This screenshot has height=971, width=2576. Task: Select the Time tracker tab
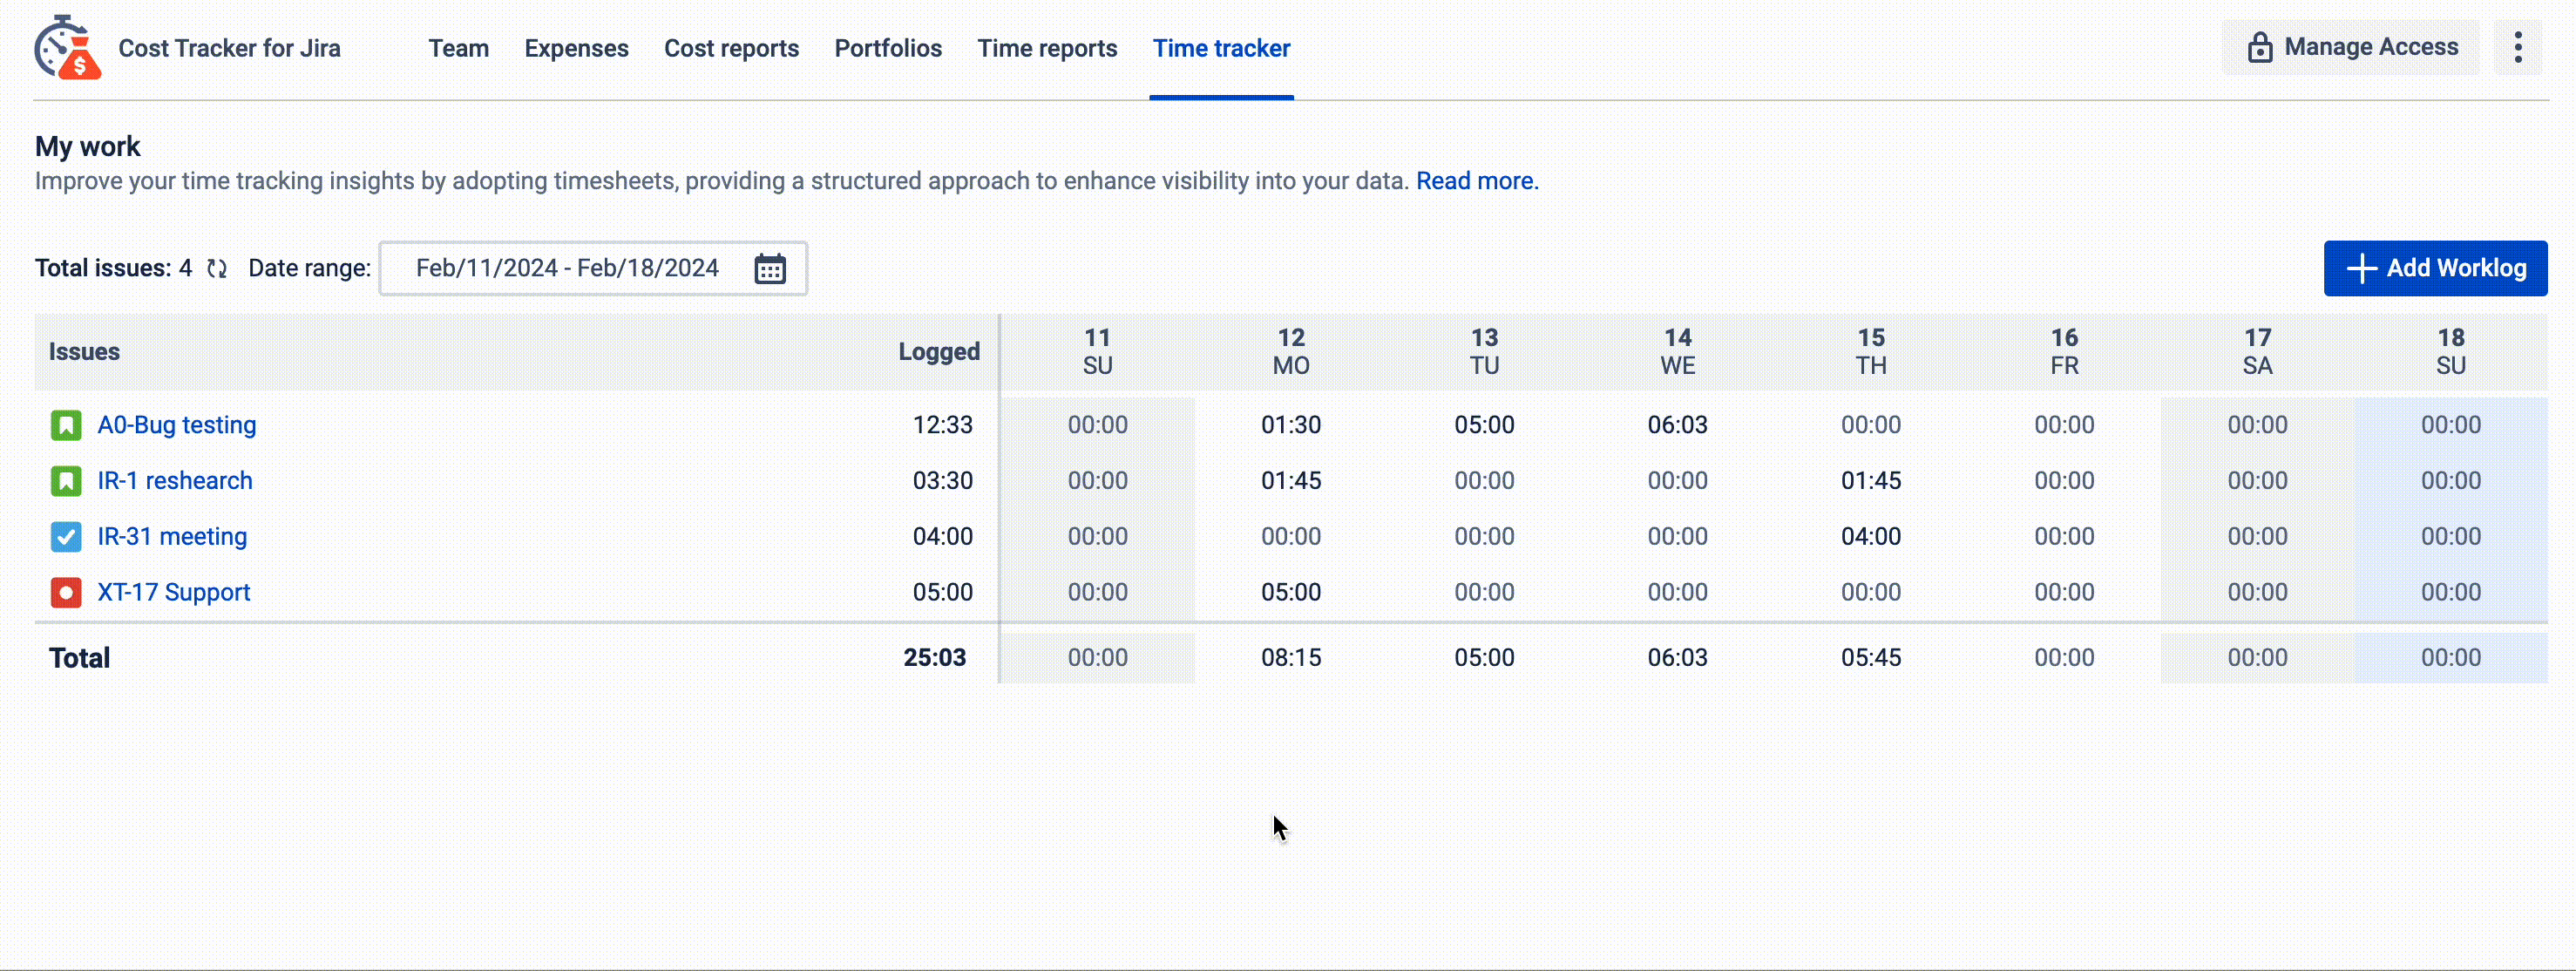(1221, 48)
